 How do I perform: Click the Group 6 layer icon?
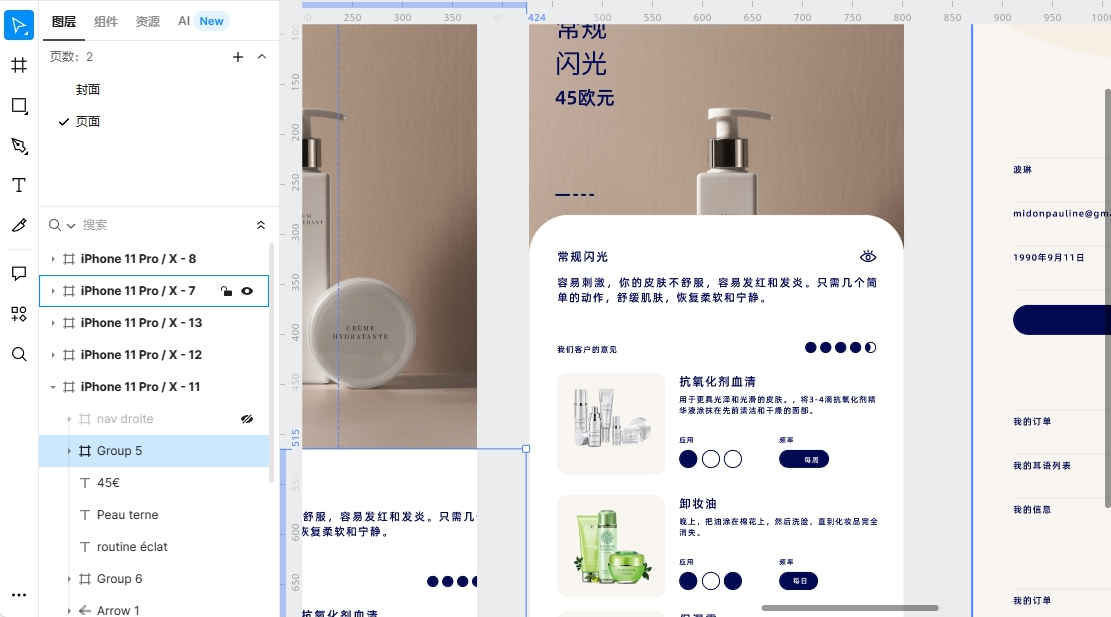click(x=85, y=579)
